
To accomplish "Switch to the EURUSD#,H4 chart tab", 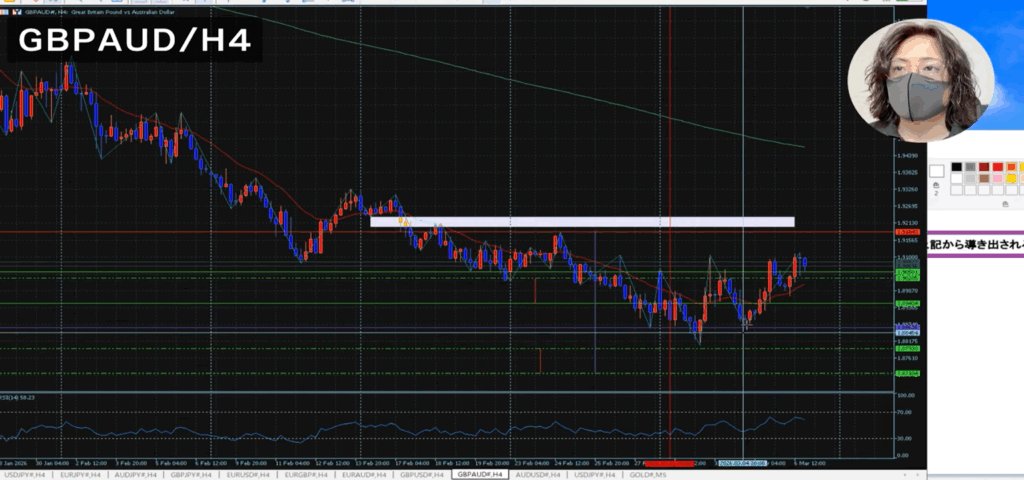I will 251,474.
